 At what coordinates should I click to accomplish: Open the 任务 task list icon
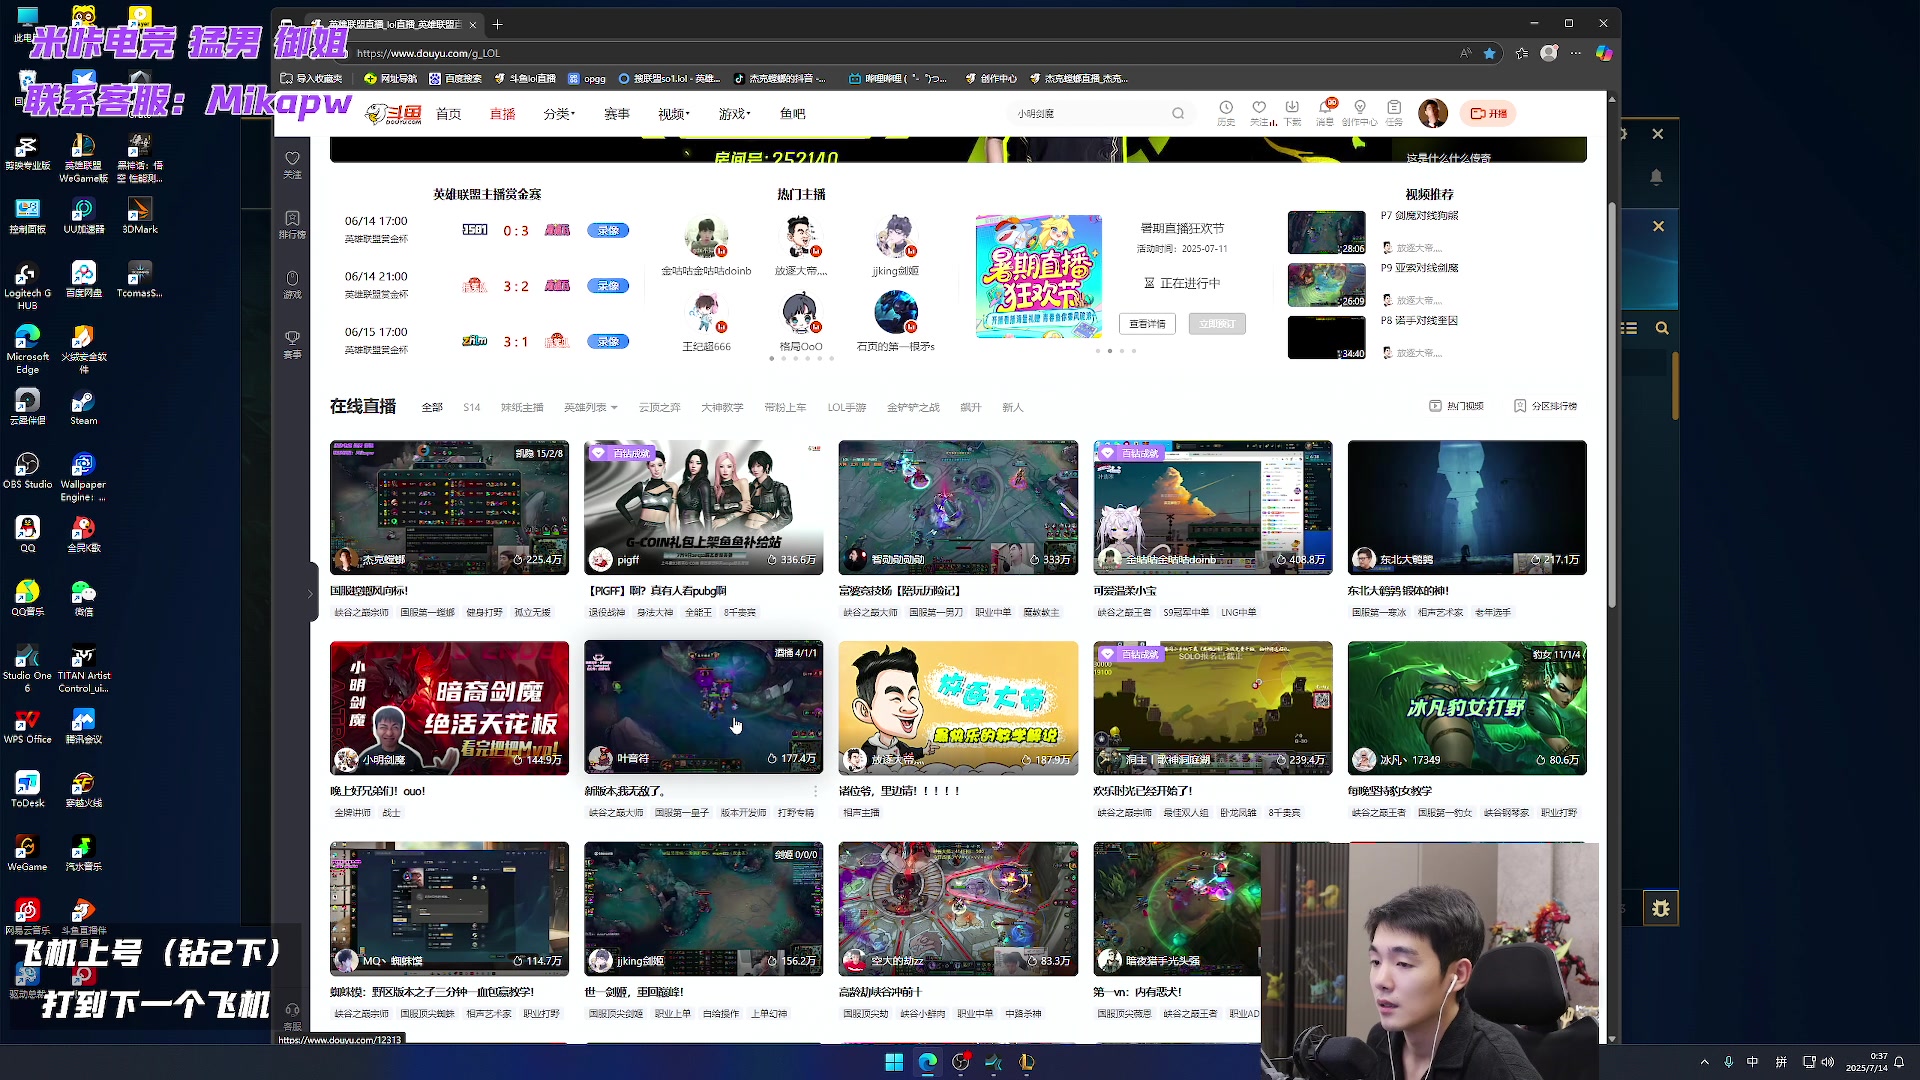pyautogui.click(x=1394, y=112)
